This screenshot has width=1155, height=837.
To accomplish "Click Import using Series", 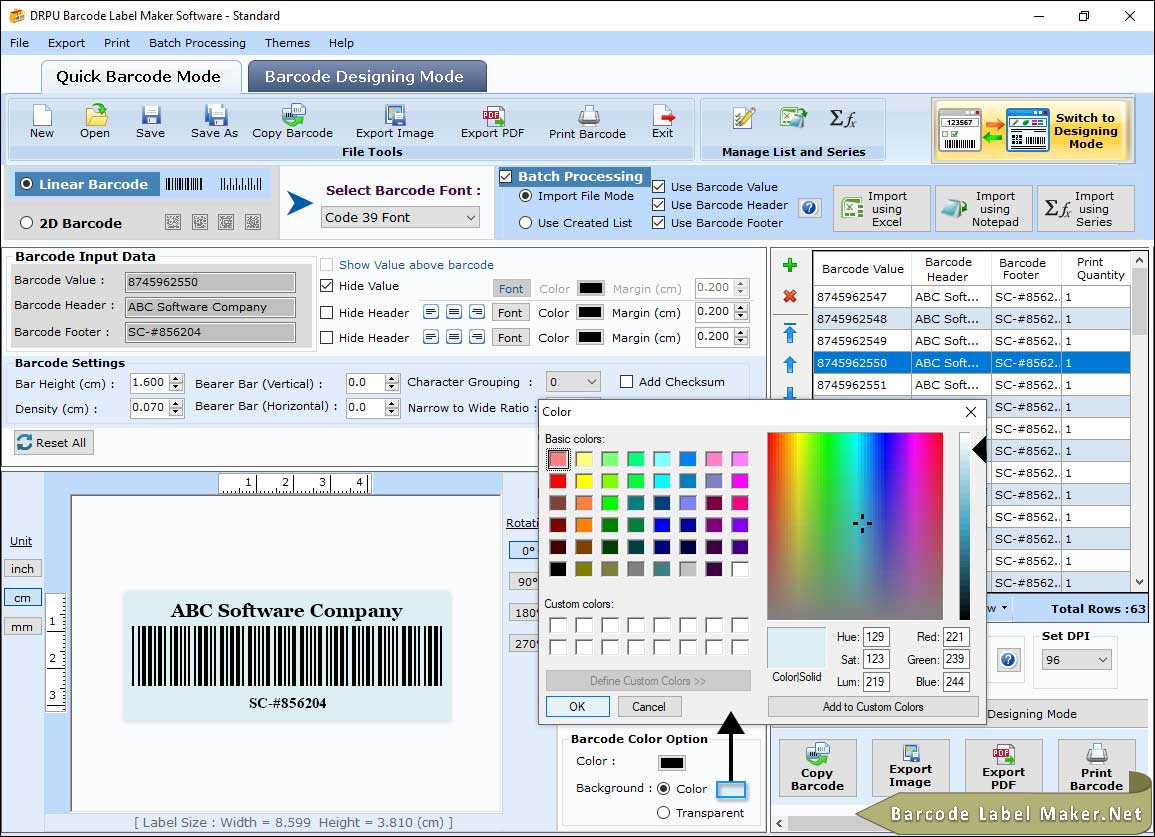I will 1086,209.
